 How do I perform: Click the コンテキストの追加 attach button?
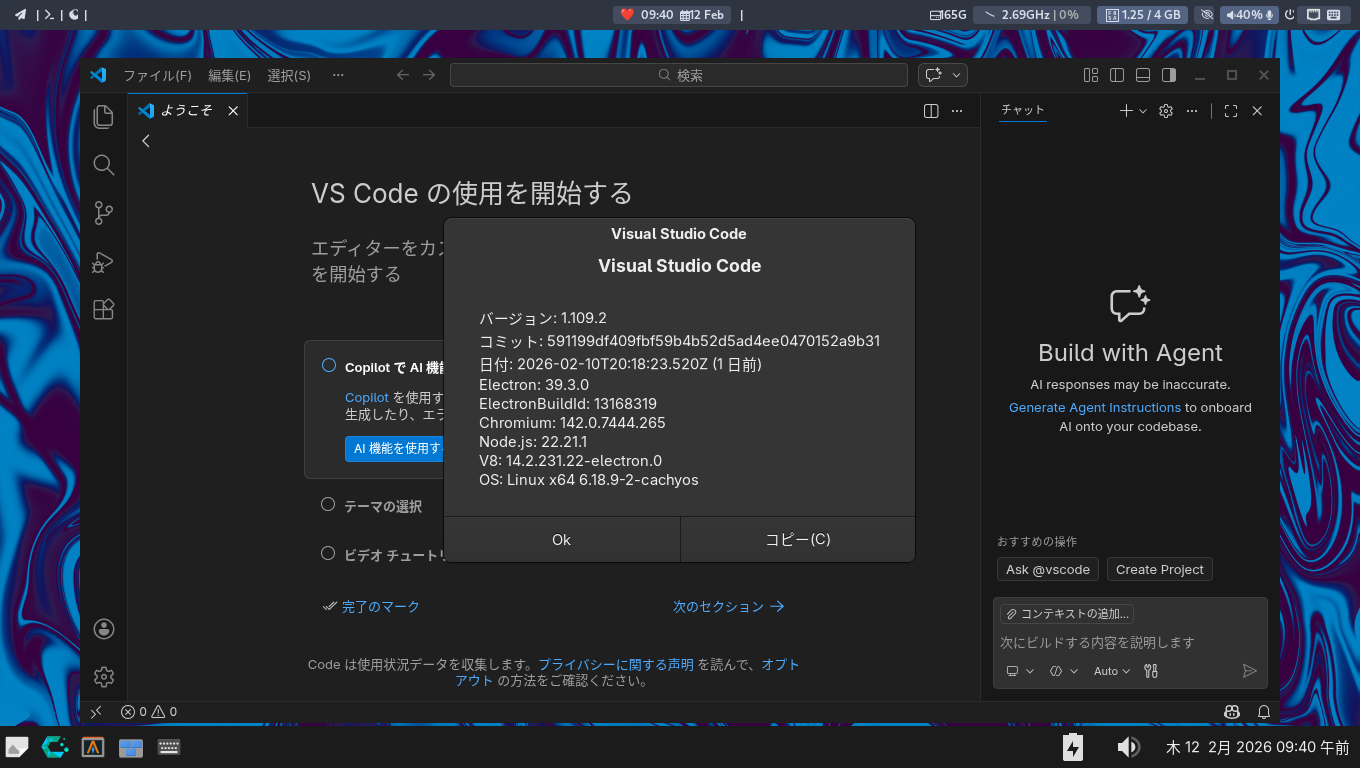[x=1067, y=614]
